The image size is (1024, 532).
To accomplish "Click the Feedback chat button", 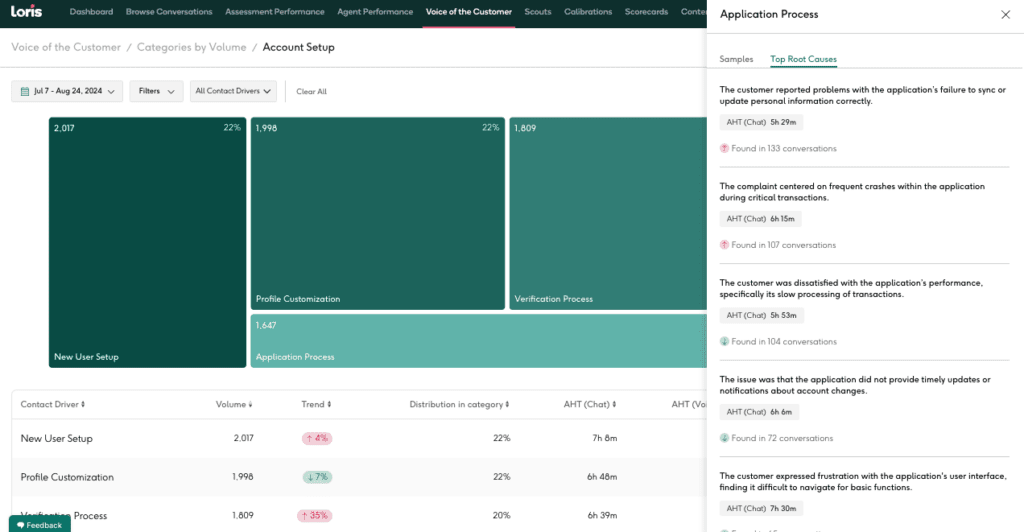I will pos(40,524).
